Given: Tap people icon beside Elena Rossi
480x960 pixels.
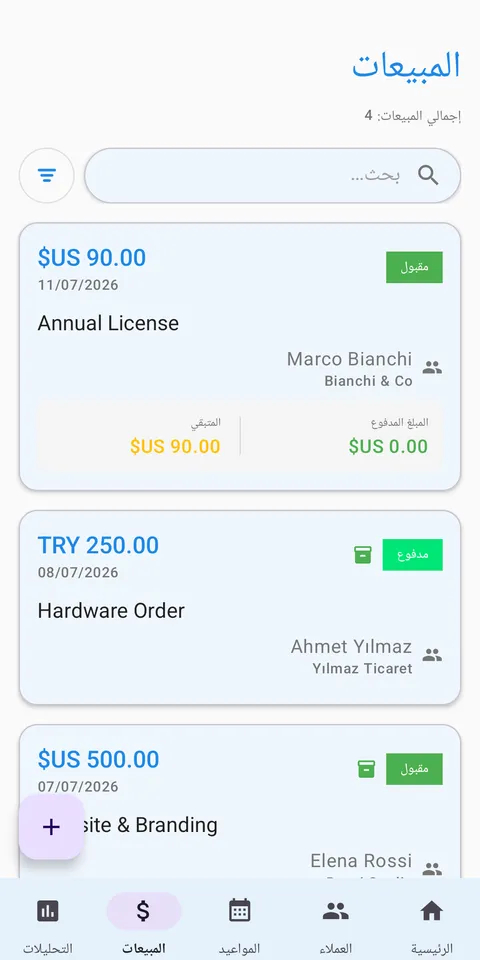Looking at the screenshot, I should (432, 869).
